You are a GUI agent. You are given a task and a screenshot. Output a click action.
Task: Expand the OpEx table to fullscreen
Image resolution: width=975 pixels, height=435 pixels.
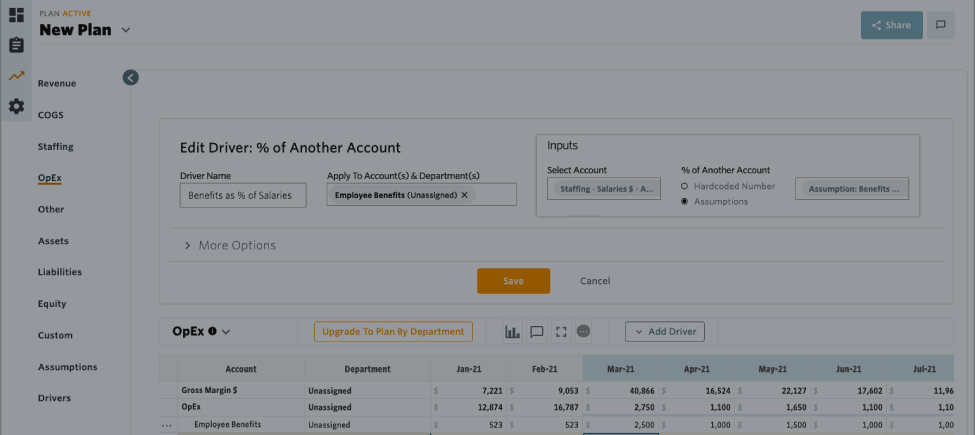(x=560, y=332)
